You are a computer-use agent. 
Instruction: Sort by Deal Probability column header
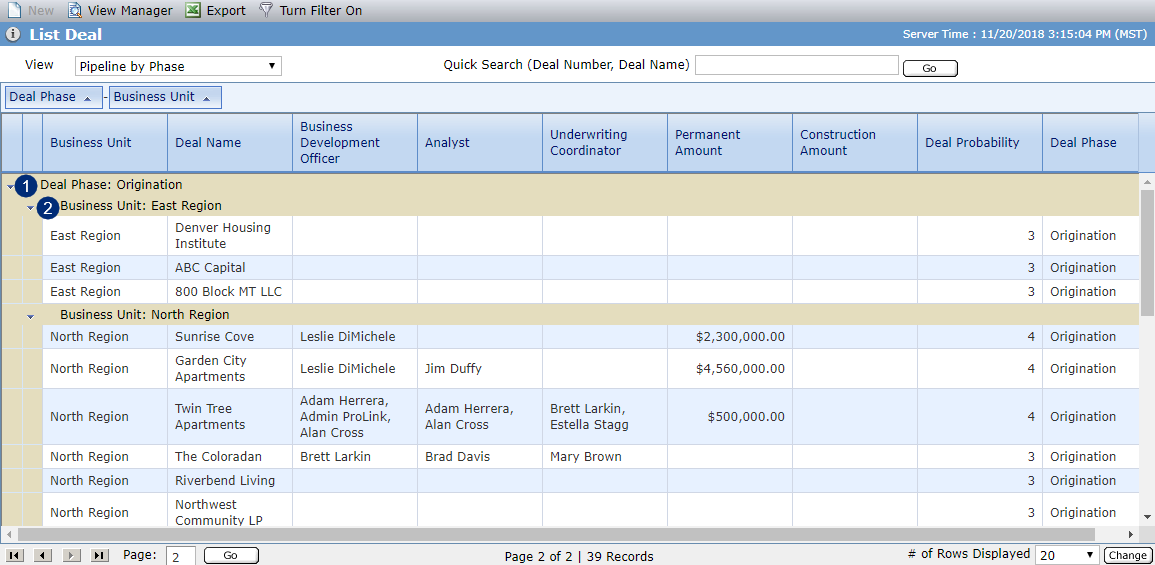(x=980, y=143)
